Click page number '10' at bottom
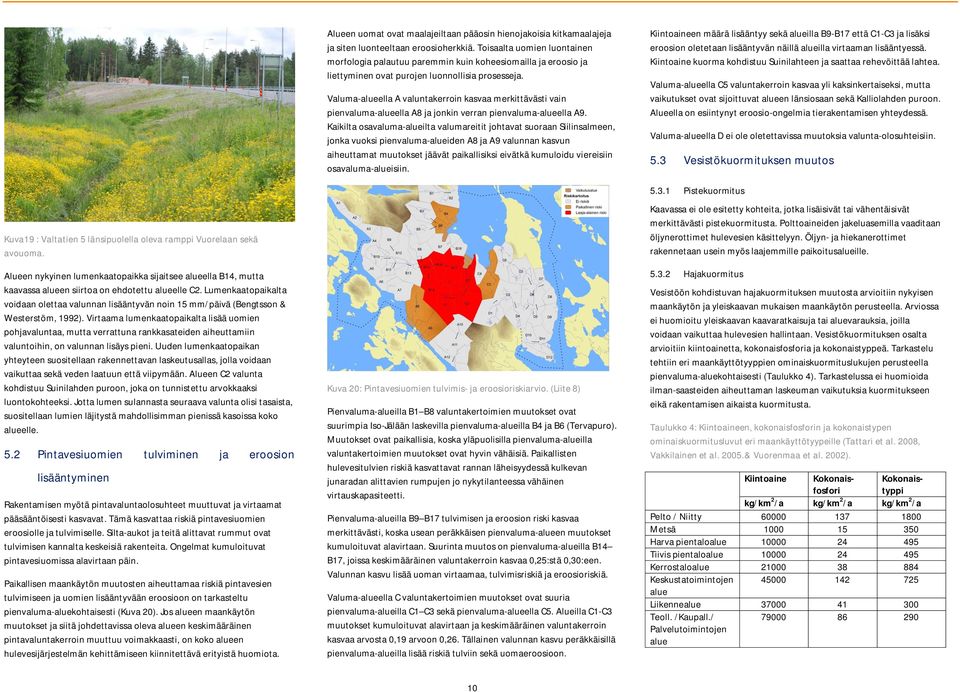960x692 pixels. coord(472,688)
